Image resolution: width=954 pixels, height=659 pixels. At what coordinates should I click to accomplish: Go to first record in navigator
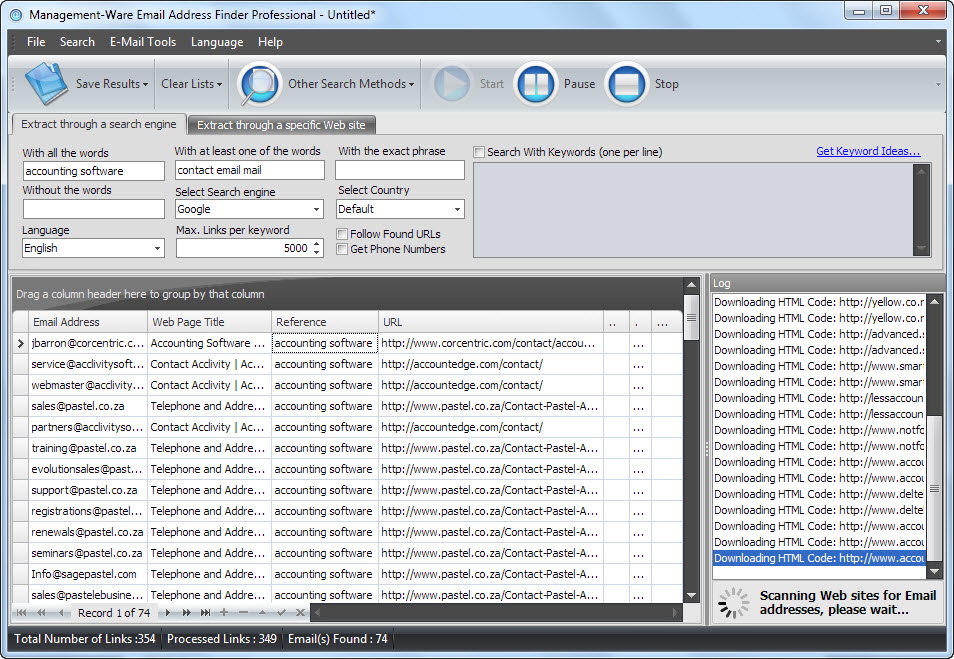(x=22, y=613)
